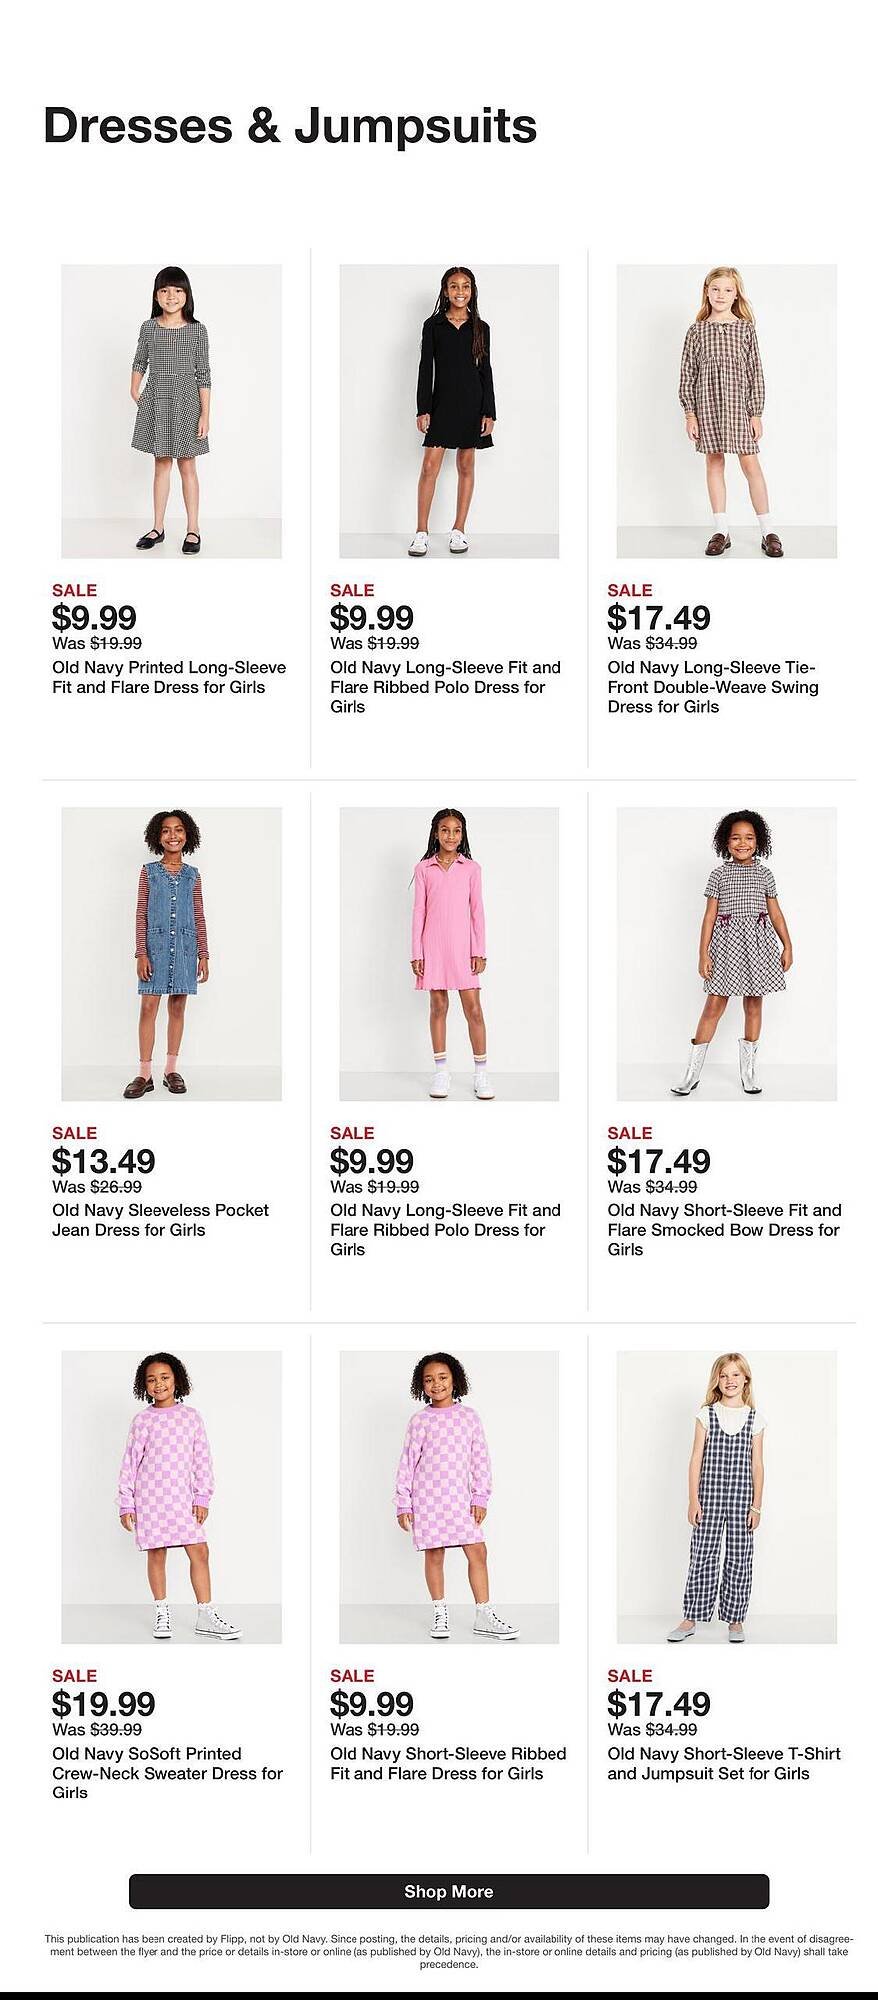
Task: Click the large $19.99 sweater dress sale price
Action: point(103,1704)
